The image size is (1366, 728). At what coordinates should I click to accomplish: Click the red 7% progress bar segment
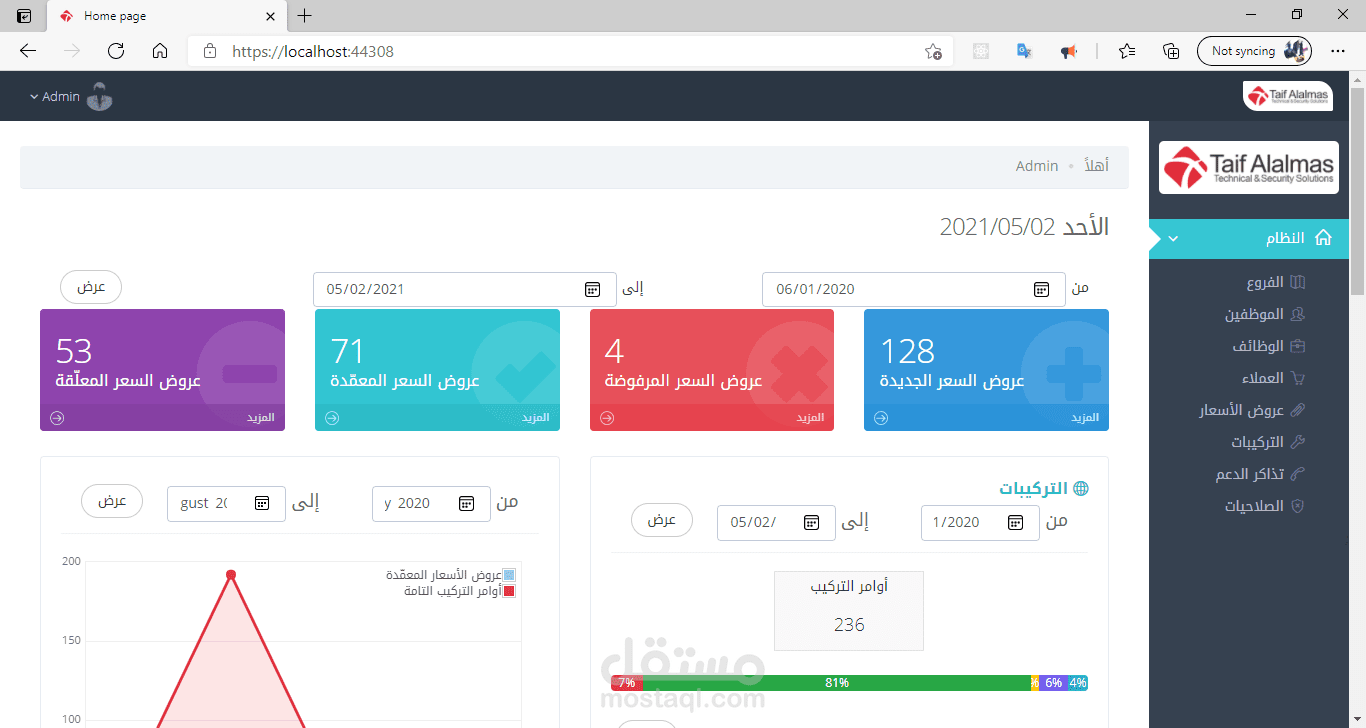(x=626, y=683)
